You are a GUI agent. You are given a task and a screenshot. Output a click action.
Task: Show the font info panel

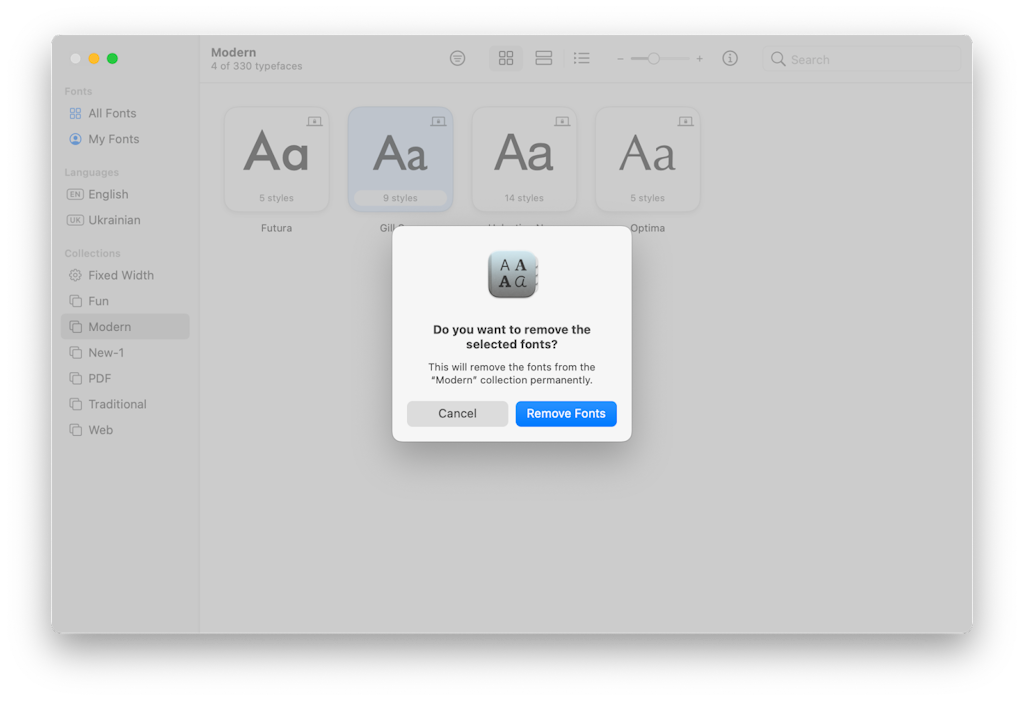coord(729,58)
